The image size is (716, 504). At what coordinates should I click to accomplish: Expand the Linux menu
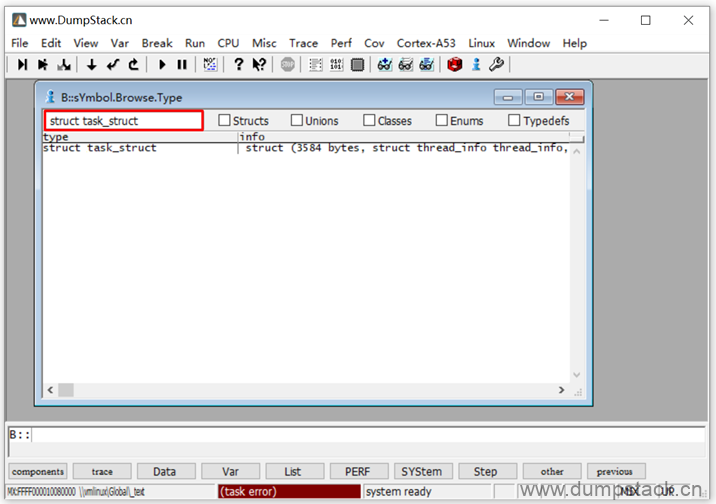coord(481,43)
